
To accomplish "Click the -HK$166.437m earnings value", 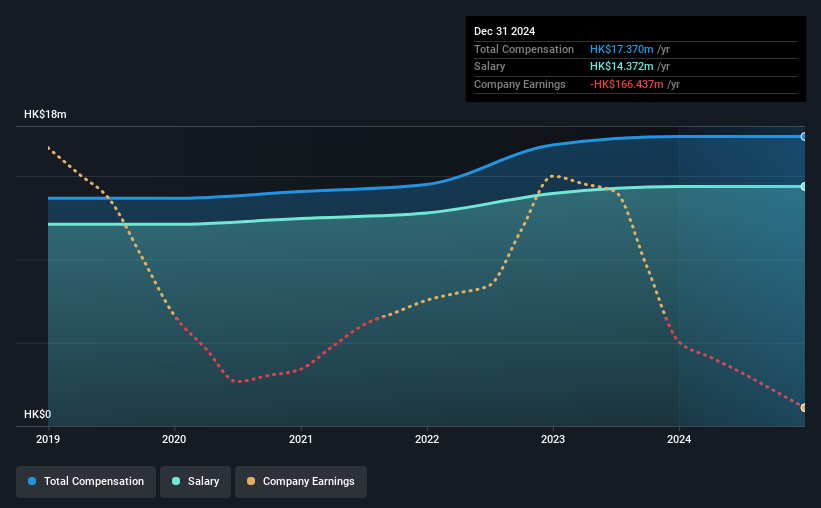I will pos(626,84).
